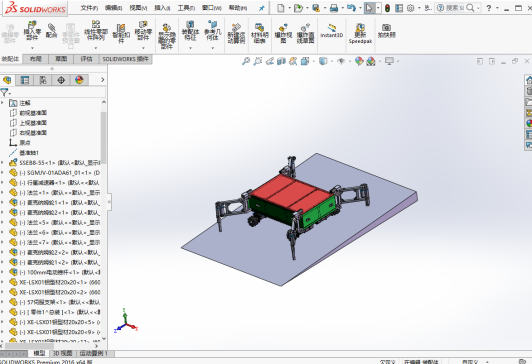Select XE-LSX01 20x20<1> tree item
The height and width of the screenshot is (364, 532).
pos(55,282)
